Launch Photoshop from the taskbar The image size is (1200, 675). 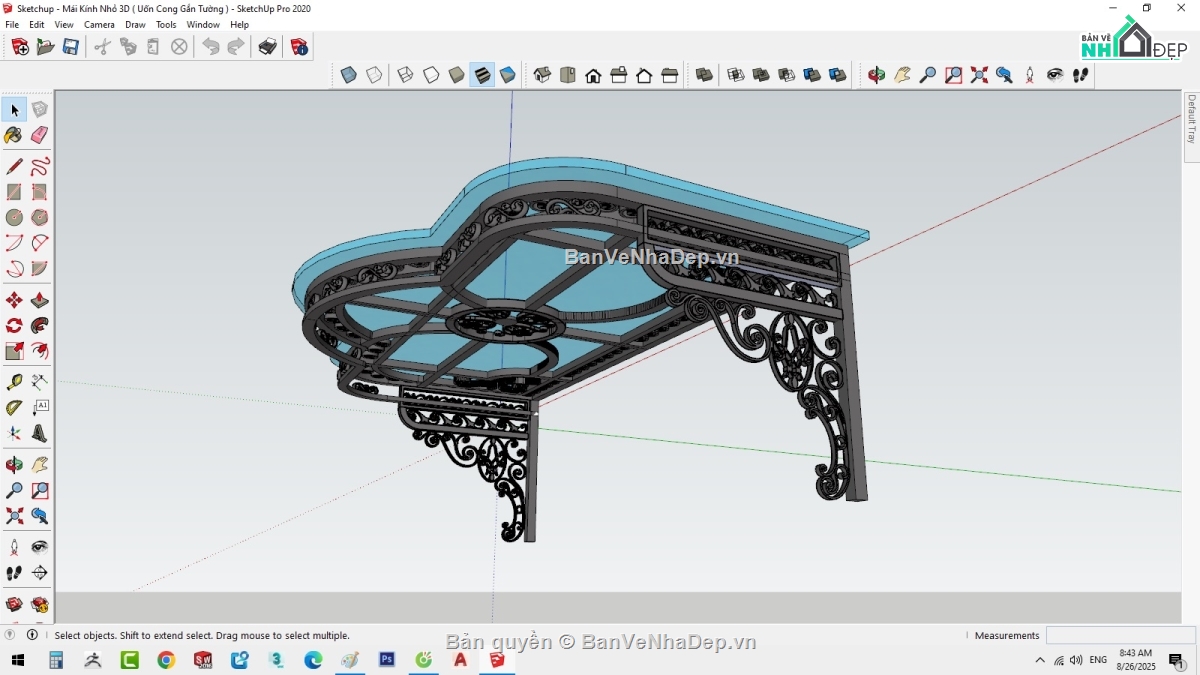386,660
